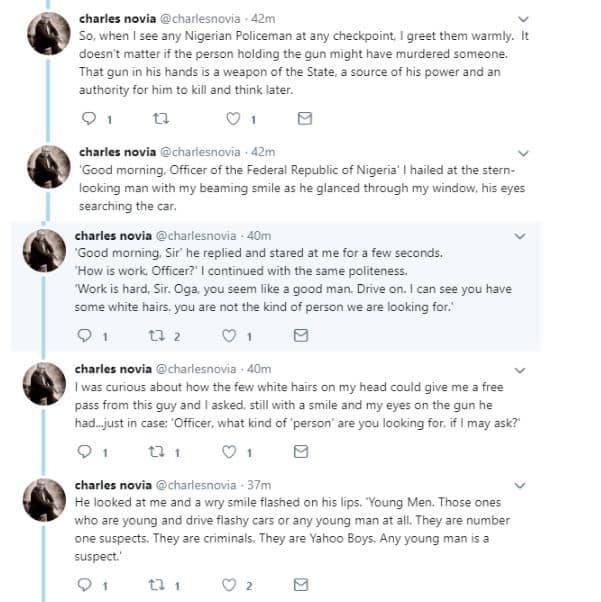Click the avatar beside the 'Officer of the Federal Republic' tweet
This screenshot has height=602, width=601.
pos(46,167)
